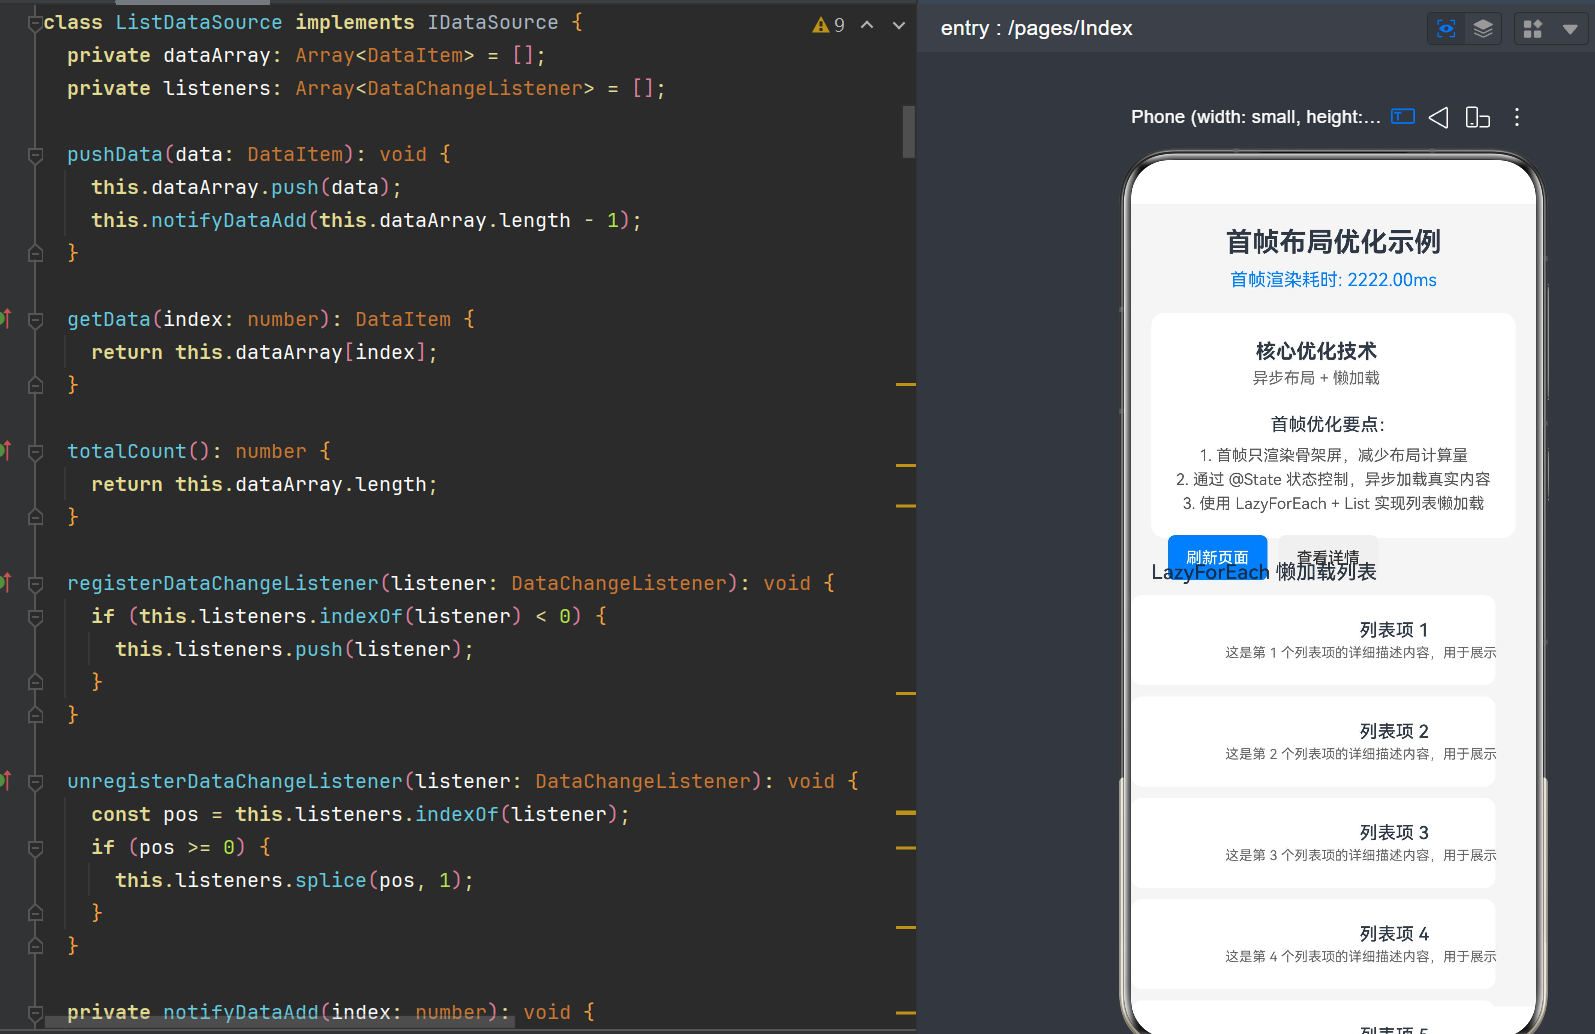Screen dimensions: 1595x1034
Task: Click the warning stripe marker beside const pos line
Action: 906,813
